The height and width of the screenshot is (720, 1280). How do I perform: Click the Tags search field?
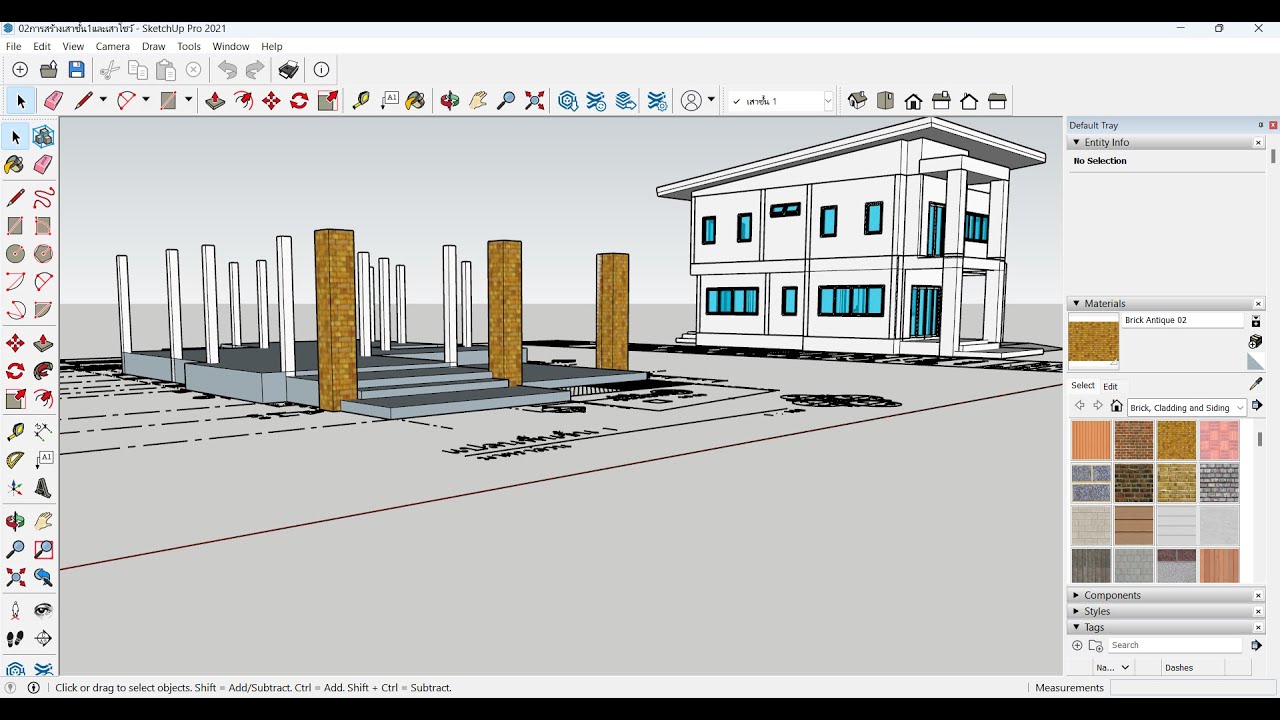[1175, 646]
